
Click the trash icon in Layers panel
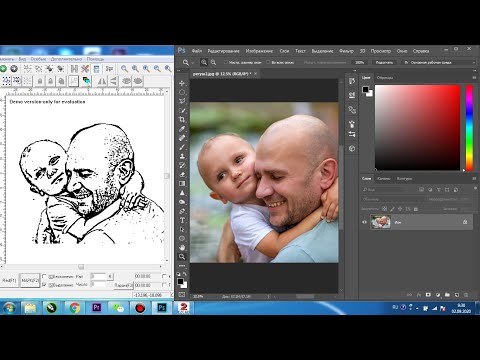click(x=466, y=295)
